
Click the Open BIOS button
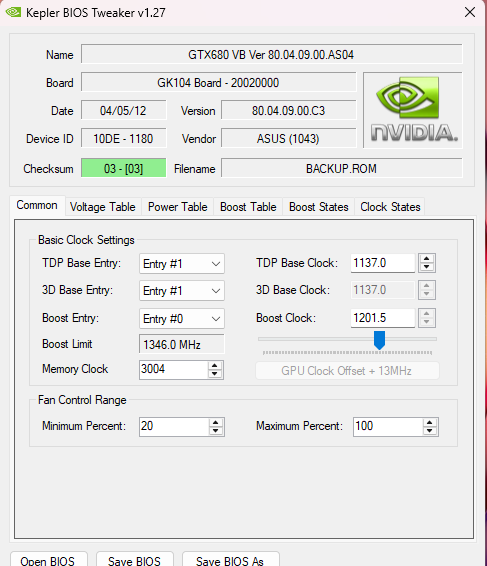click(48, 560)
